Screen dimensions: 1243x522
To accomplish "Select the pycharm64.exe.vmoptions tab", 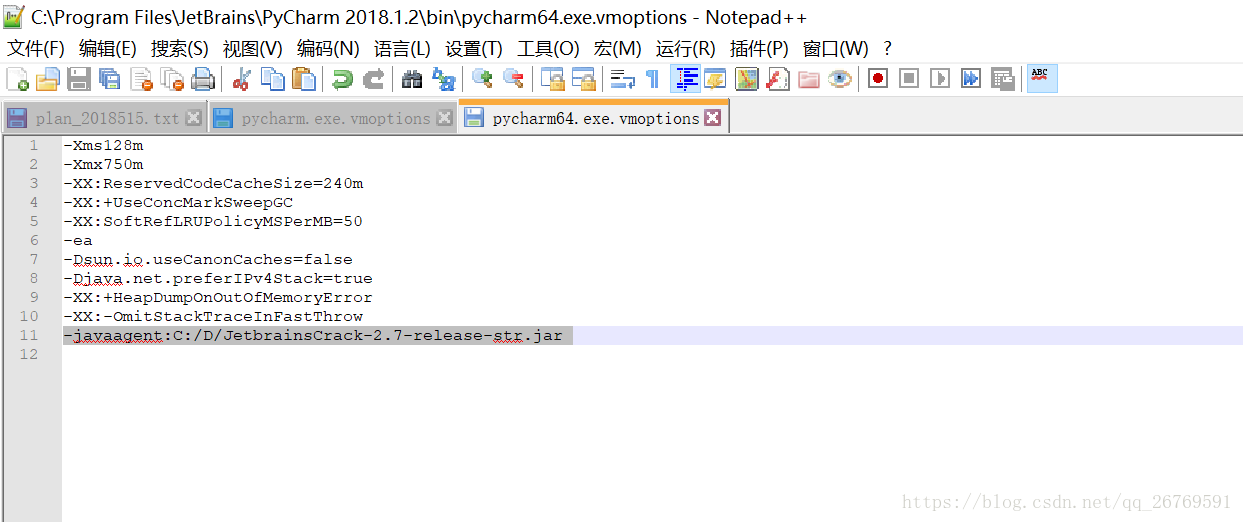I will point(594,117).
